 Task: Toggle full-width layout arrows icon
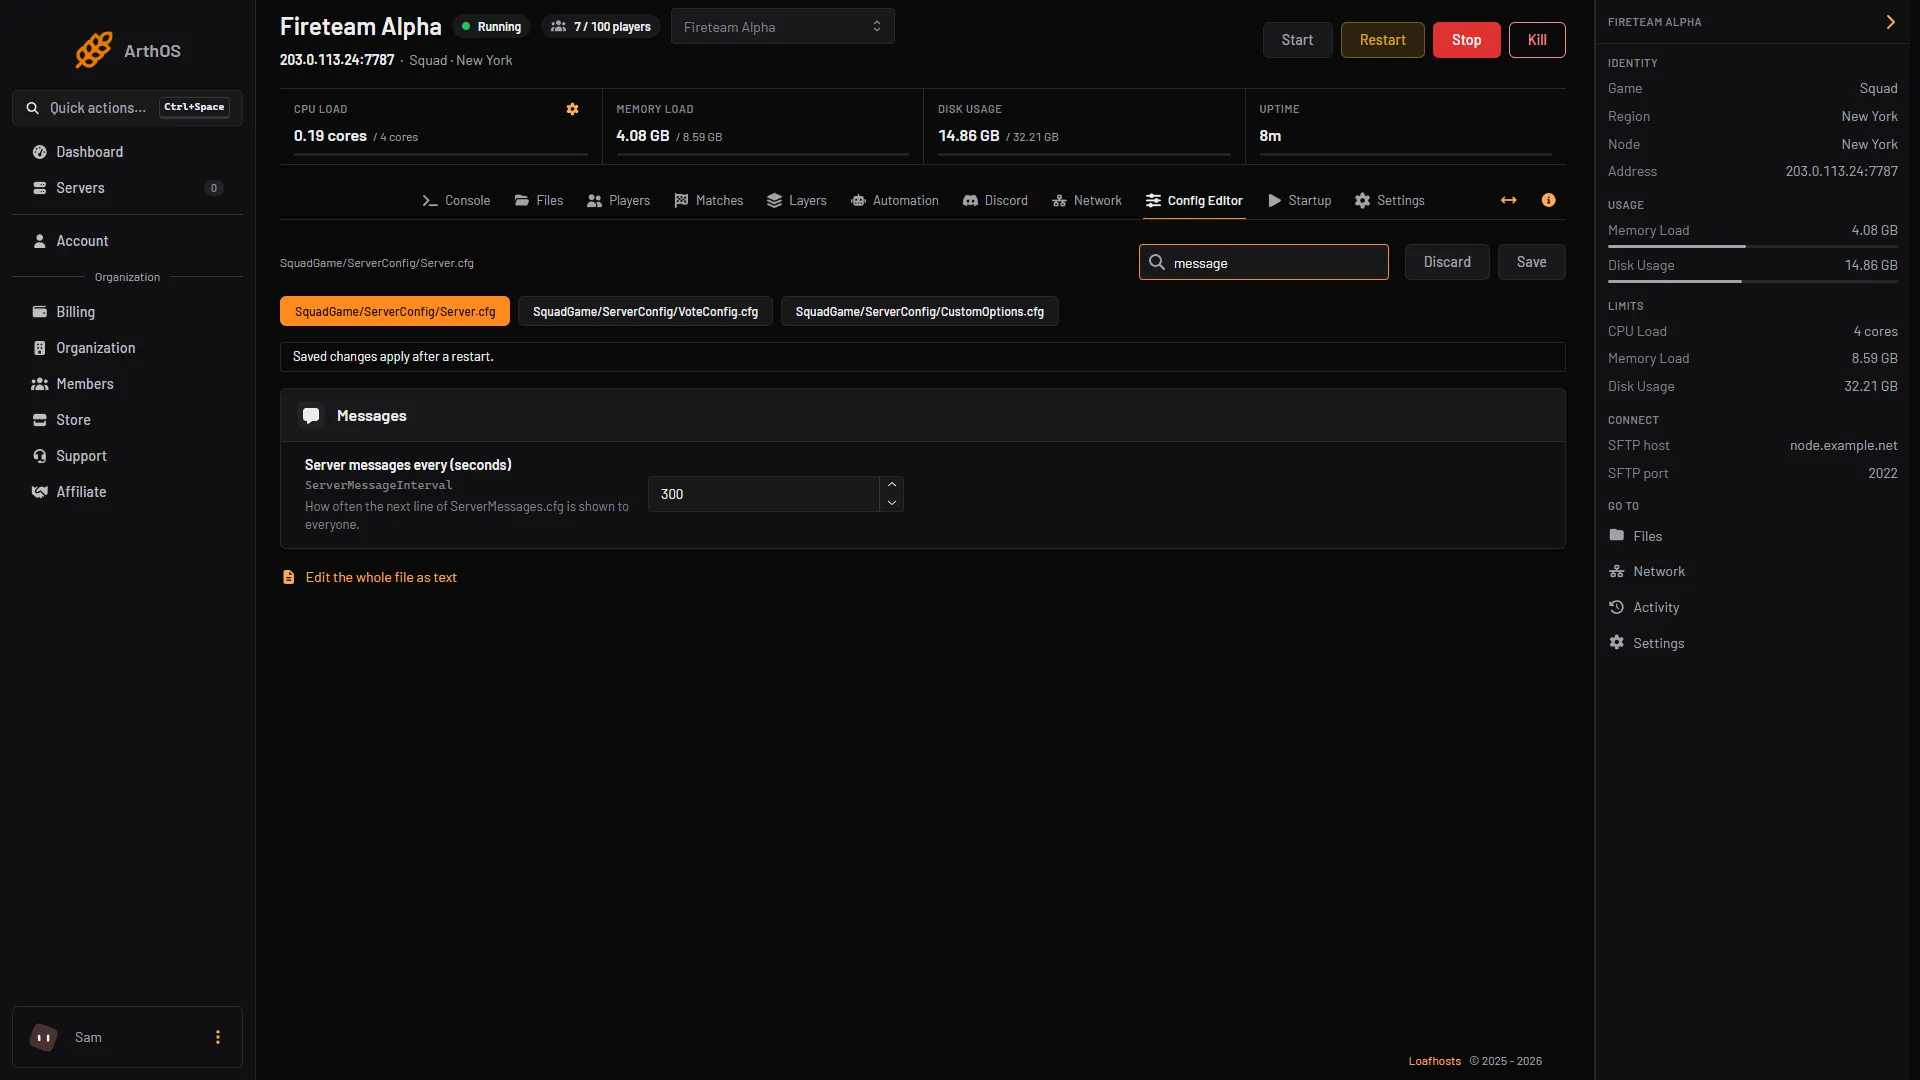coord(1508,201)
